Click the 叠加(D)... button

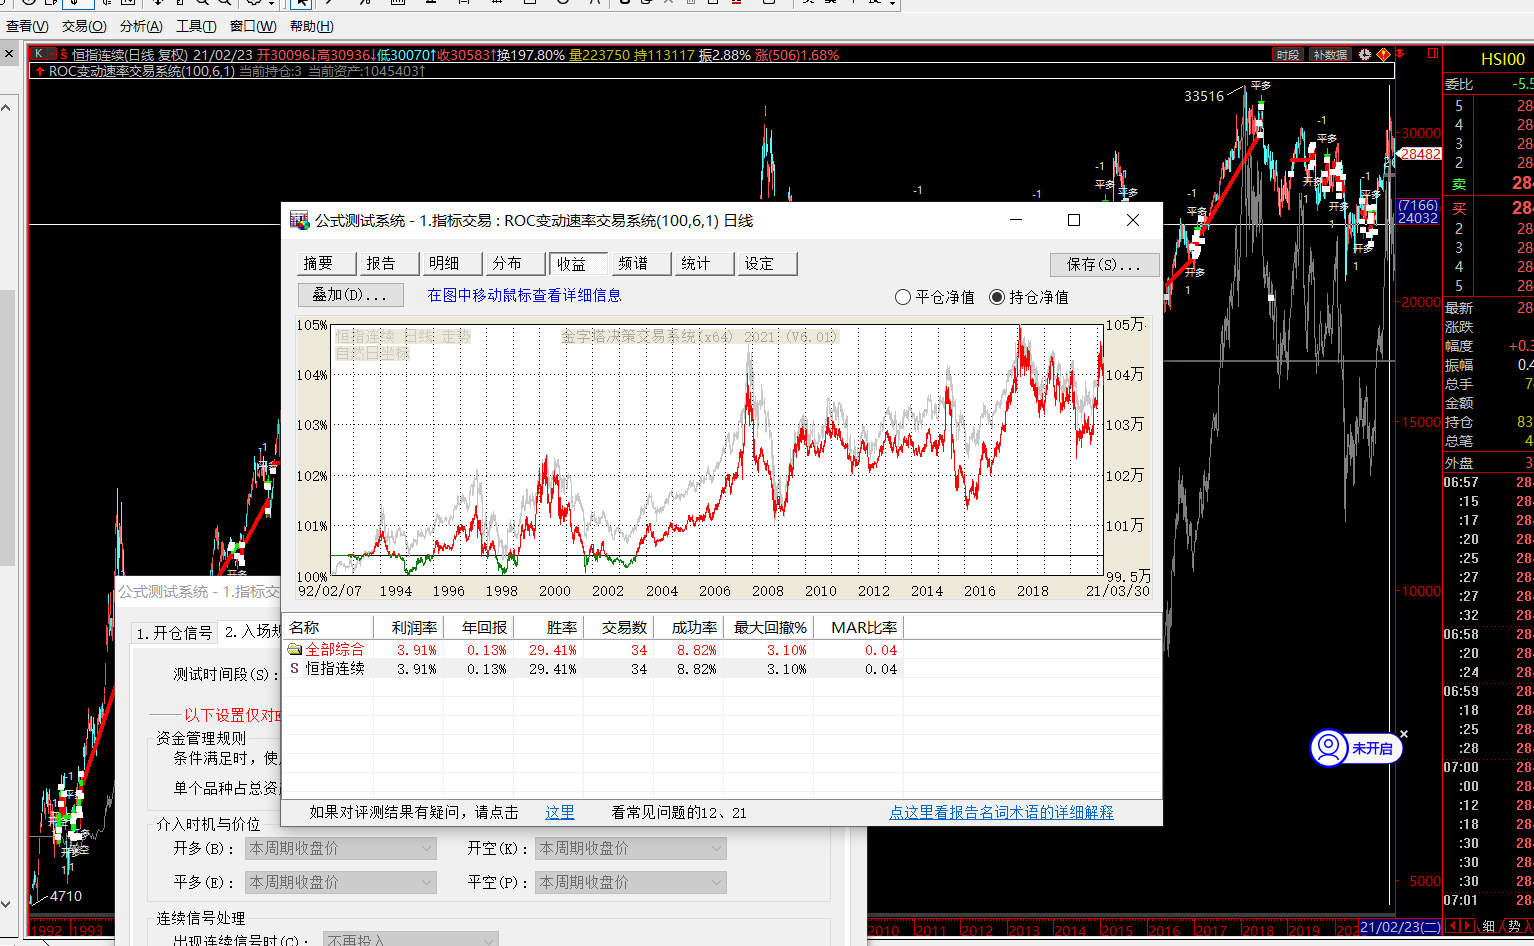pyautogui.click(x=350, y=295)
